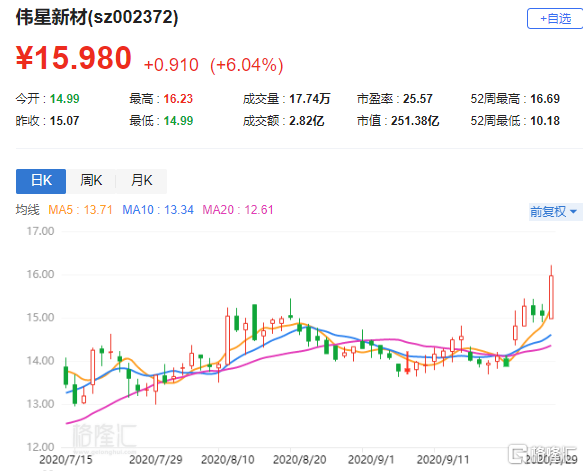This screenshot has height=471, width=583.
Task: Click the latest tall red candlestick
Action: 551,297
